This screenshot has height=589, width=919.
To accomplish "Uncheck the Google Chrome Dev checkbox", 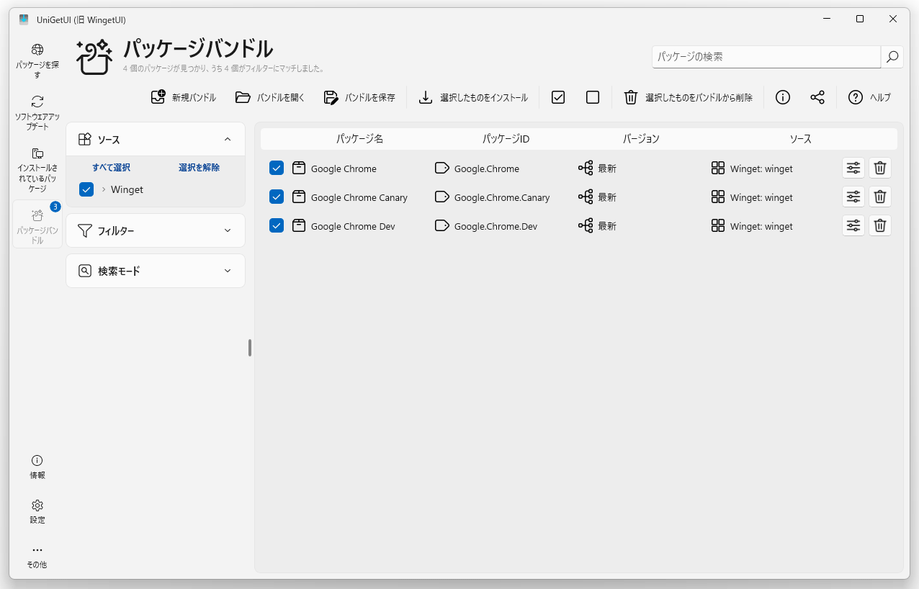I will tap(276, 226).
